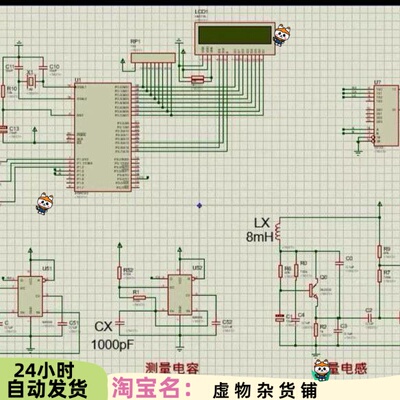
Task: Select the ground terminal under U$2
Action: pos(180,349)
